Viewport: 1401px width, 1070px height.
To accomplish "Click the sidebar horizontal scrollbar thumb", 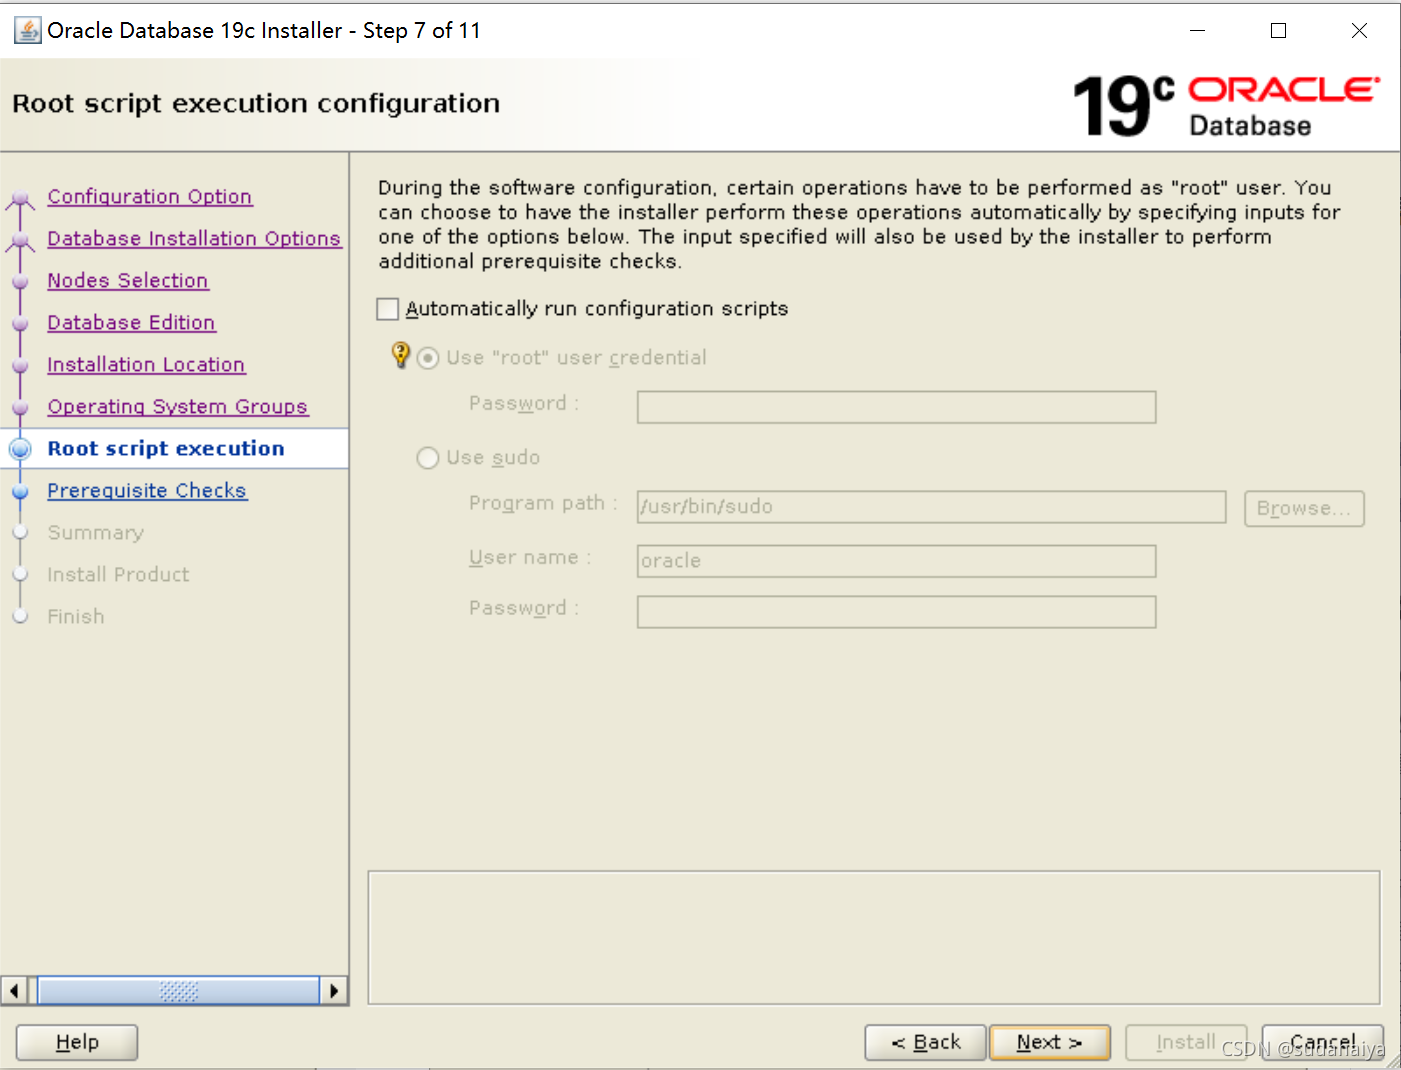I will tap(178, 991).
